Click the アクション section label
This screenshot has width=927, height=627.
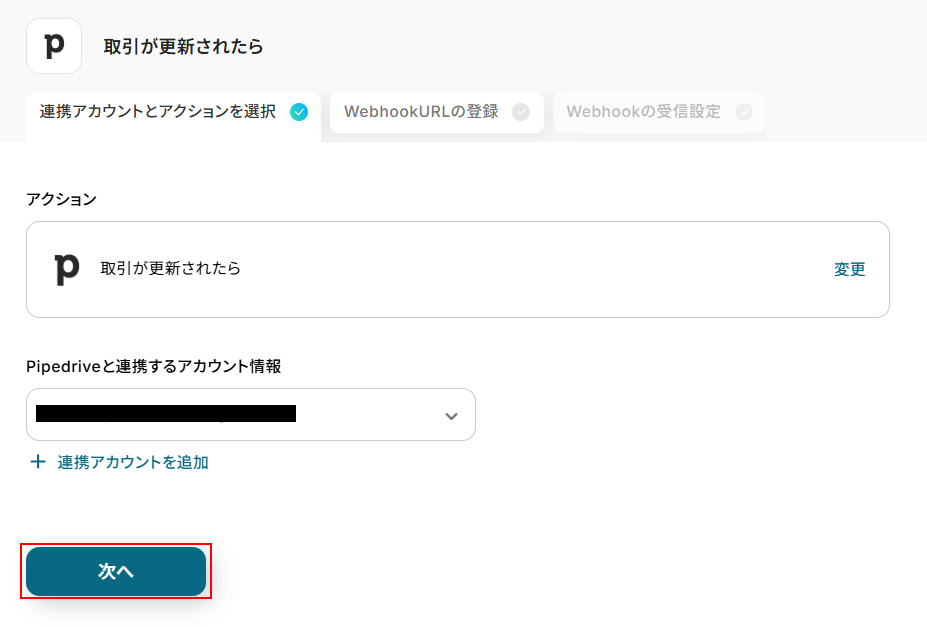pyautogui.click(x=61, y=199)
